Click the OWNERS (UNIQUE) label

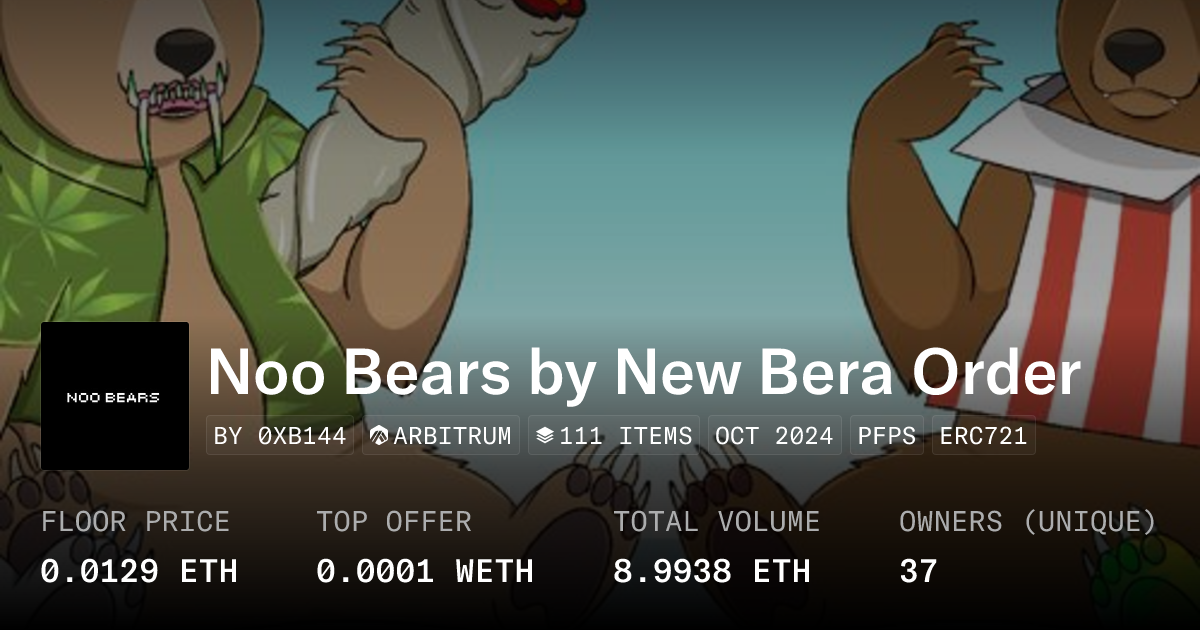pyautogui.click(x=1027, y=522)
